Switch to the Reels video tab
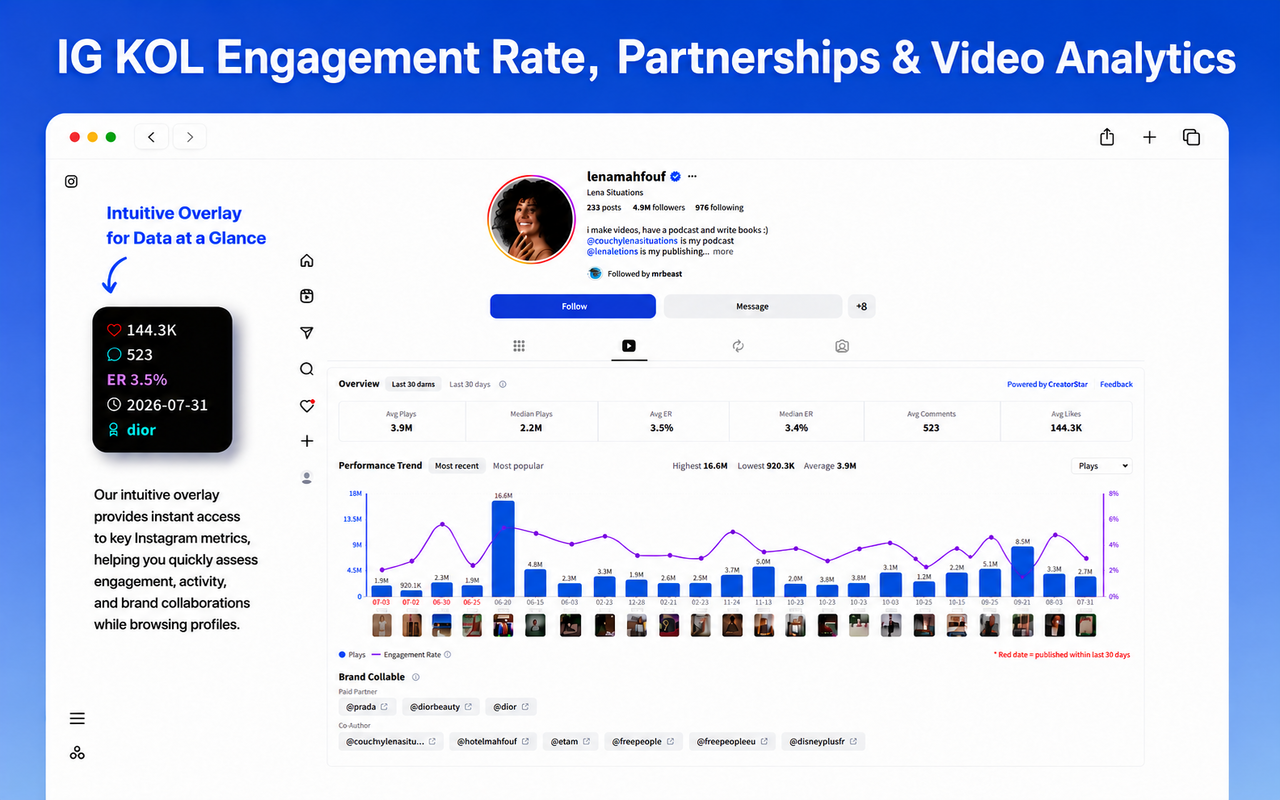This screenshot has width=1280, height=800. click(x=629, y=346)
